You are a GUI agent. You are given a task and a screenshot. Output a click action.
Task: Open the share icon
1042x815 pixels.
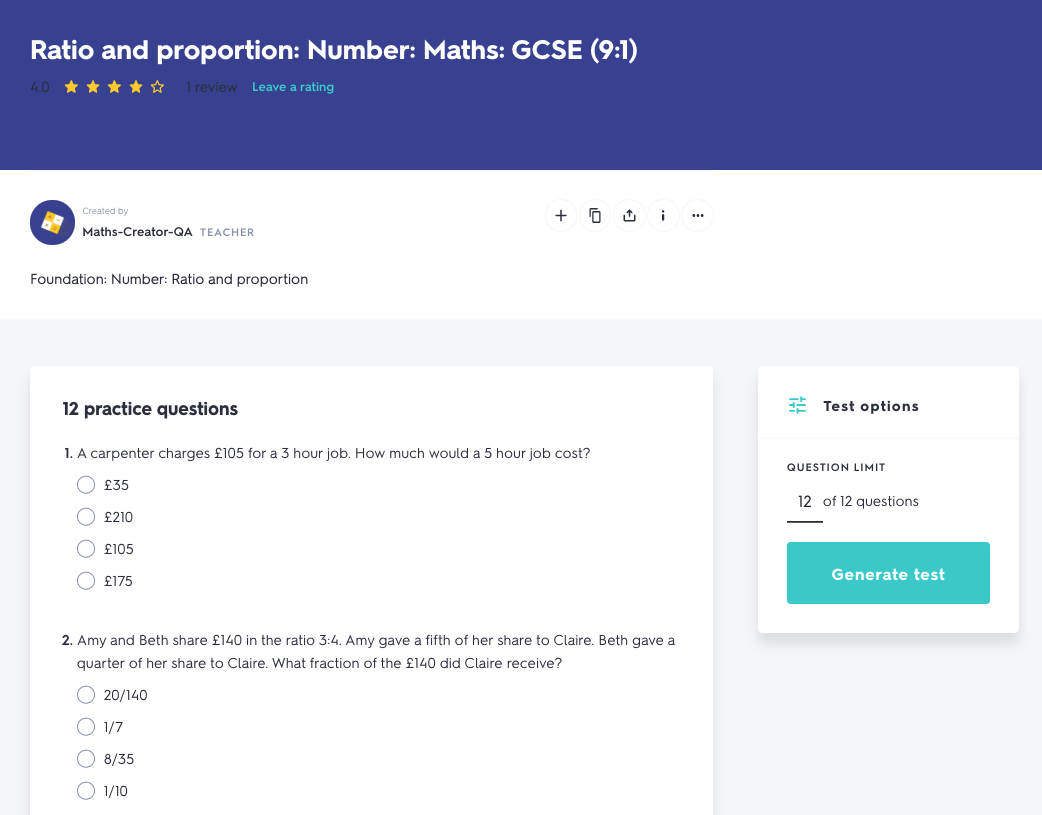[x=629, y=215]
